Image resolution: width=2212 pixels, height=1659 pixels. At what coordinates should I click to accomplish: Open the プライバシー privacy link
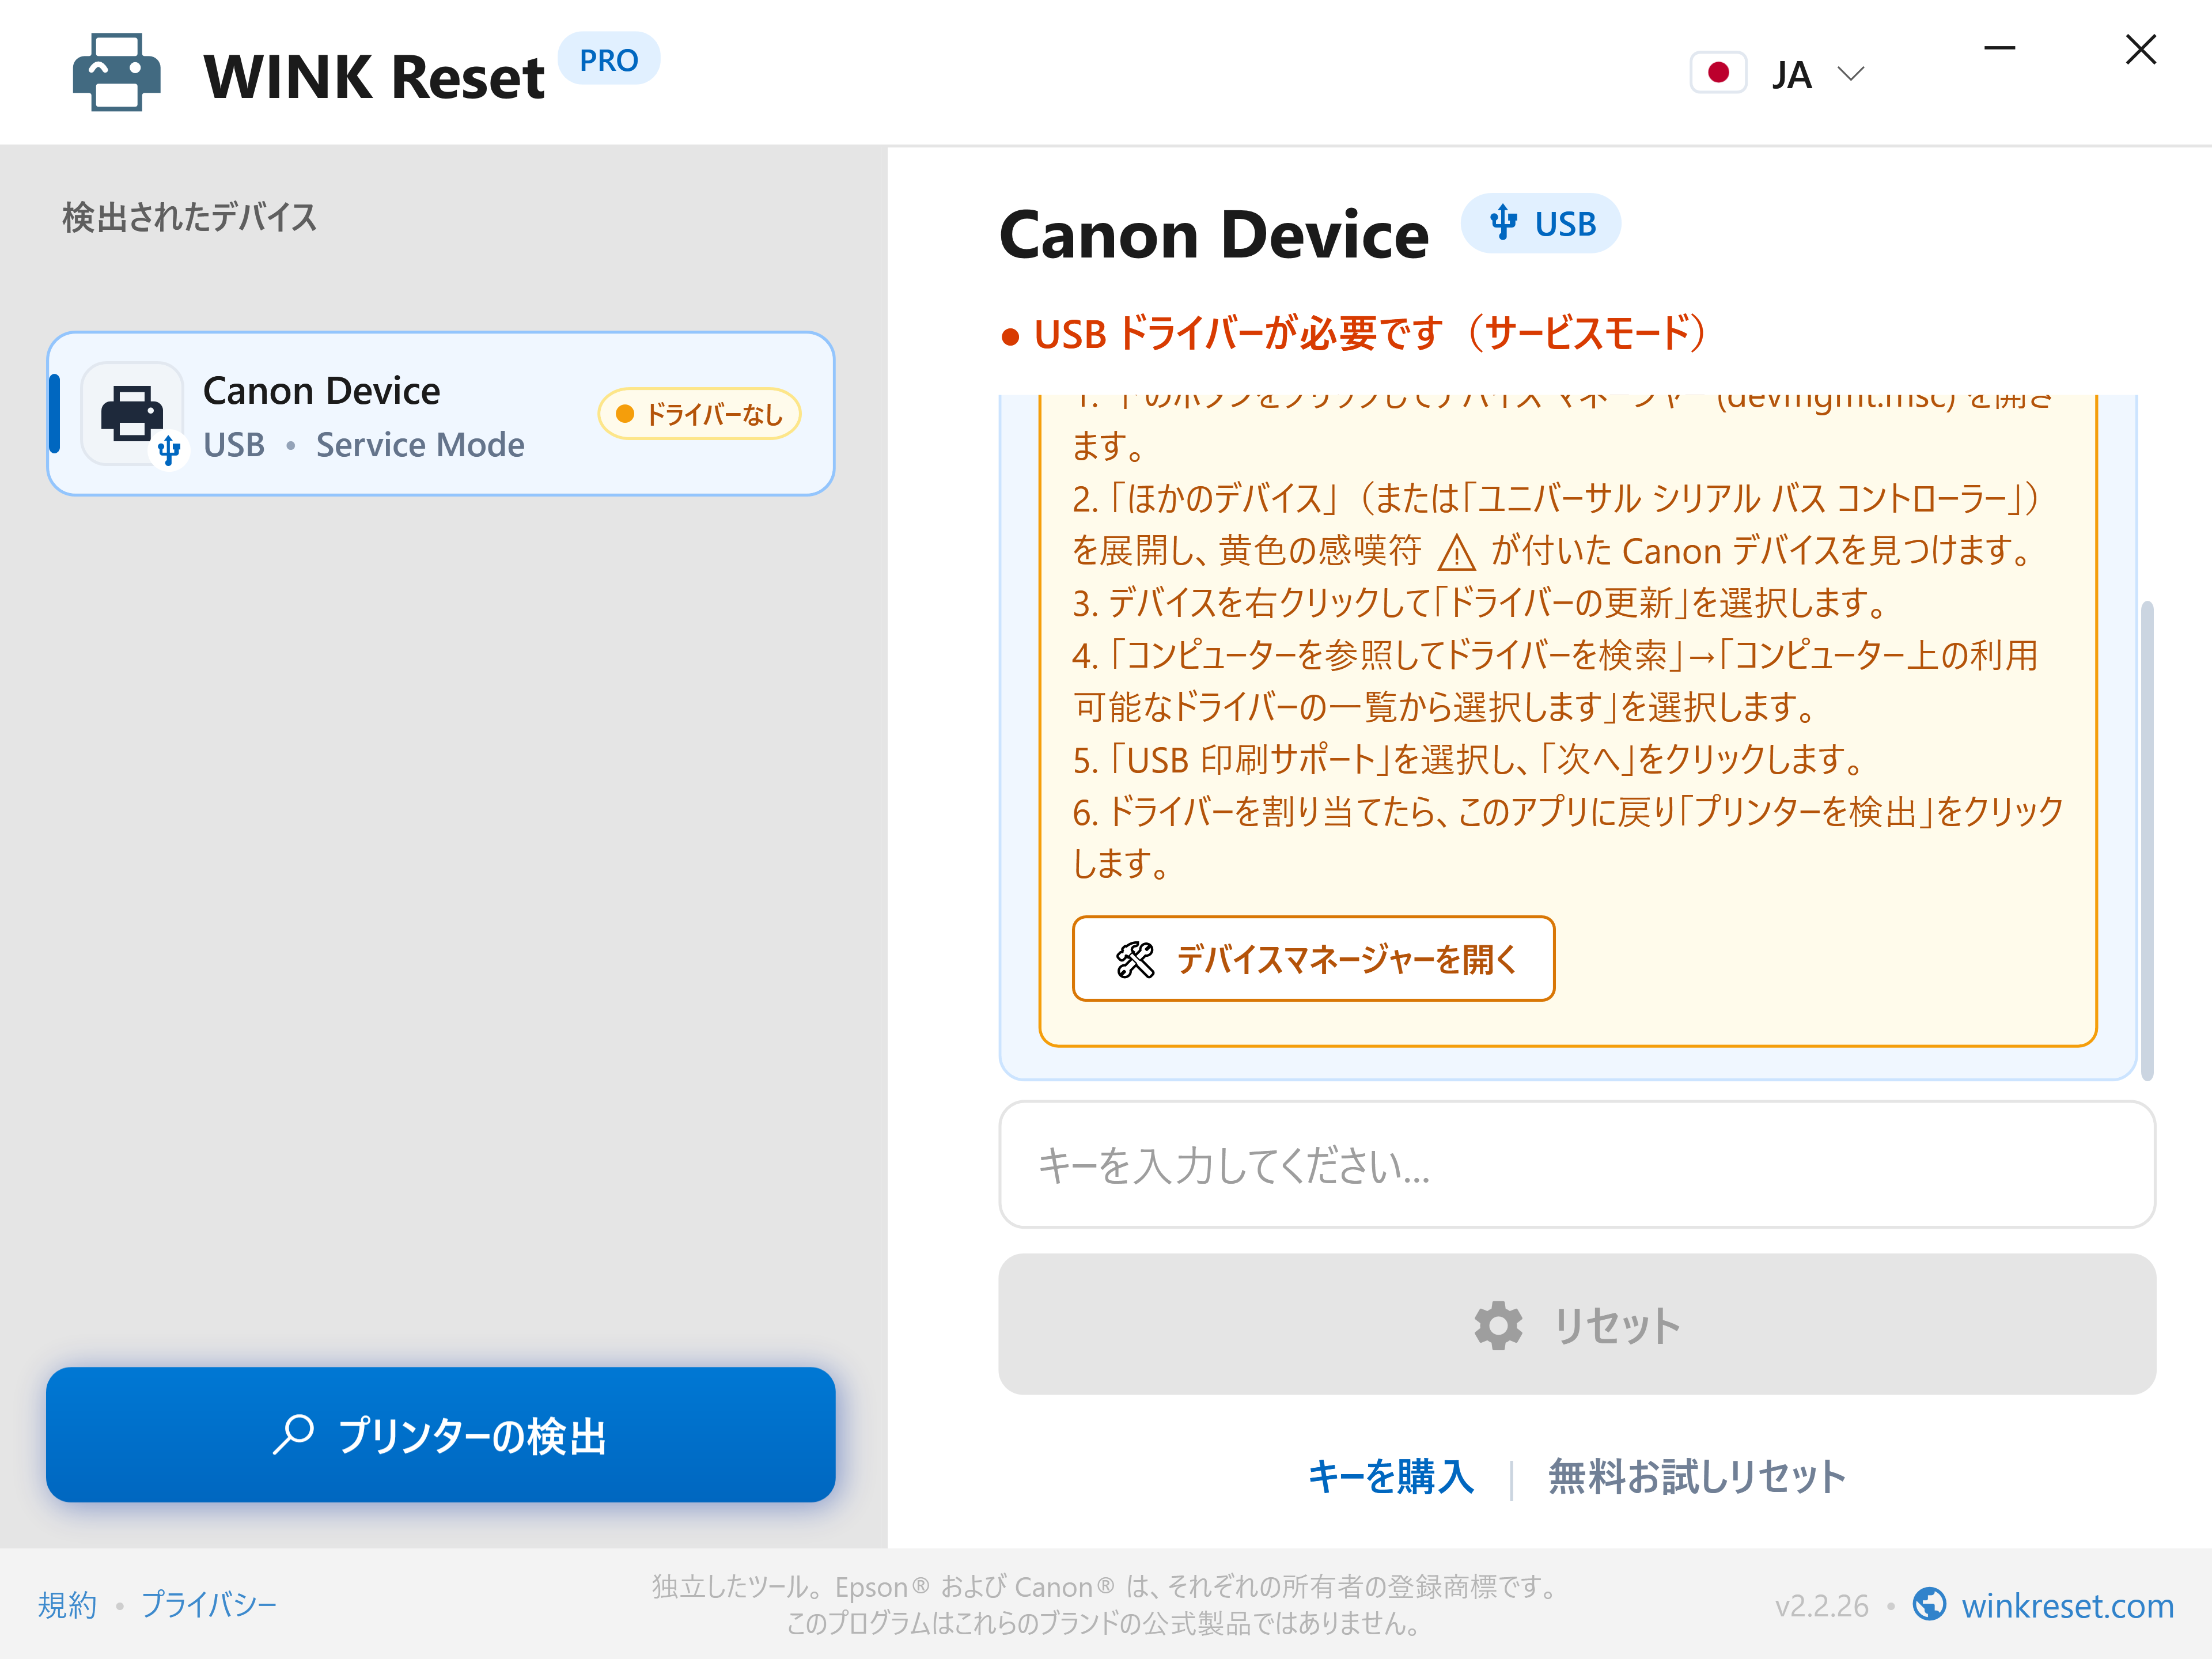[208, 1605]
